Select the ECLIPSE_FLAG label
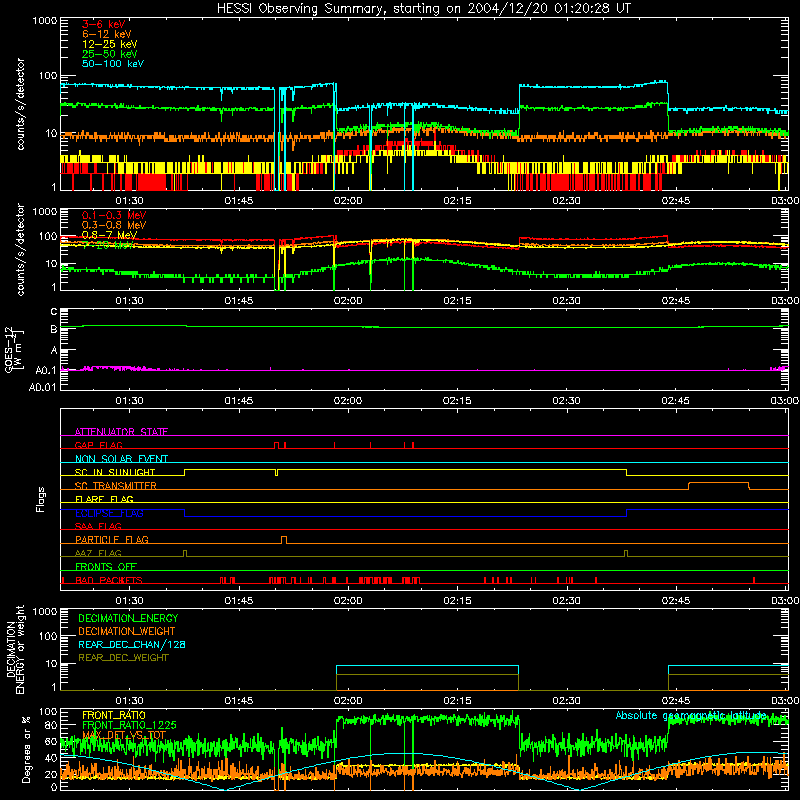The height and width of the screenshot is (800, 800). (109, 513)
